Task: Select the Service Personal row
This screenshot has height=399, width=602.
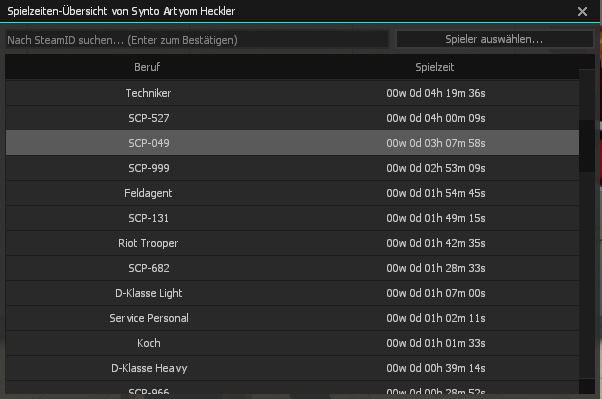Action: point(292,318)
